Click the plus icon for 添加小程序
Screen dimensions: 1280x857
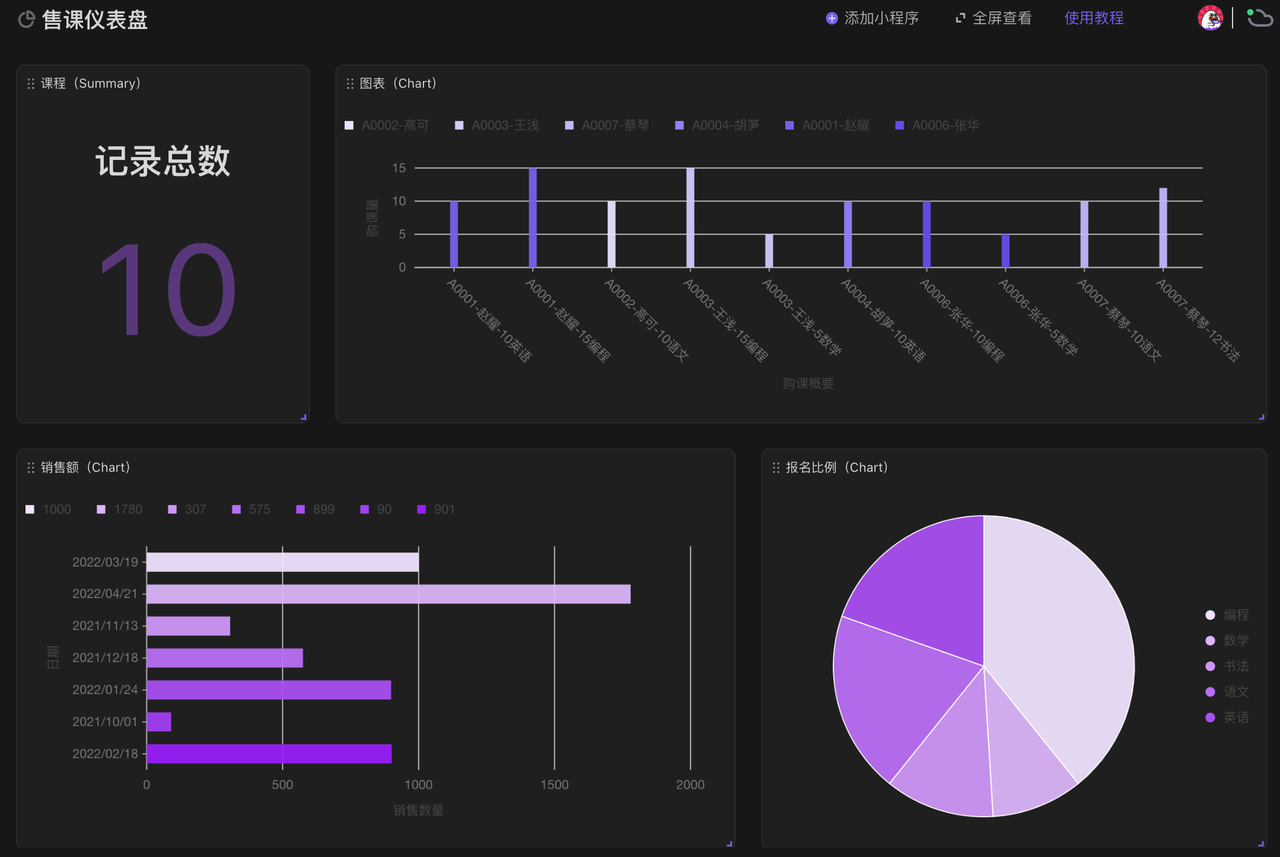point(831,18)
